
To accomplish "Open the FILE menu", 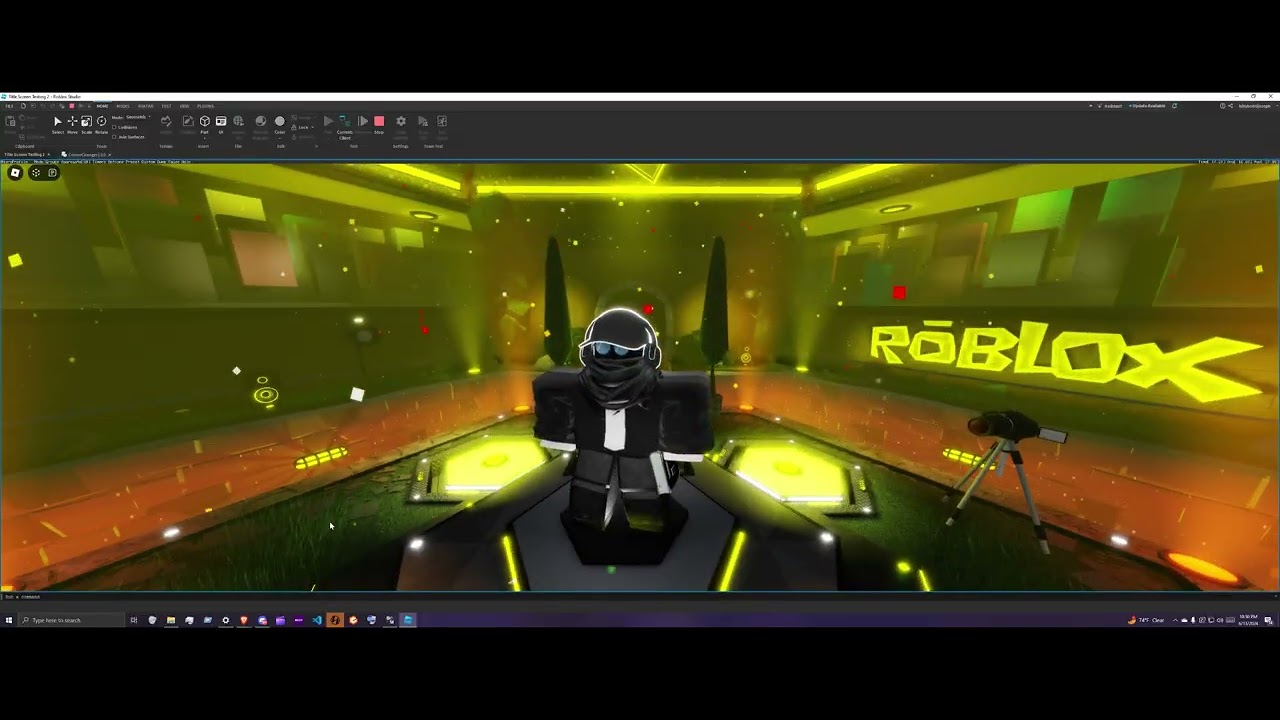I will 9,106.
